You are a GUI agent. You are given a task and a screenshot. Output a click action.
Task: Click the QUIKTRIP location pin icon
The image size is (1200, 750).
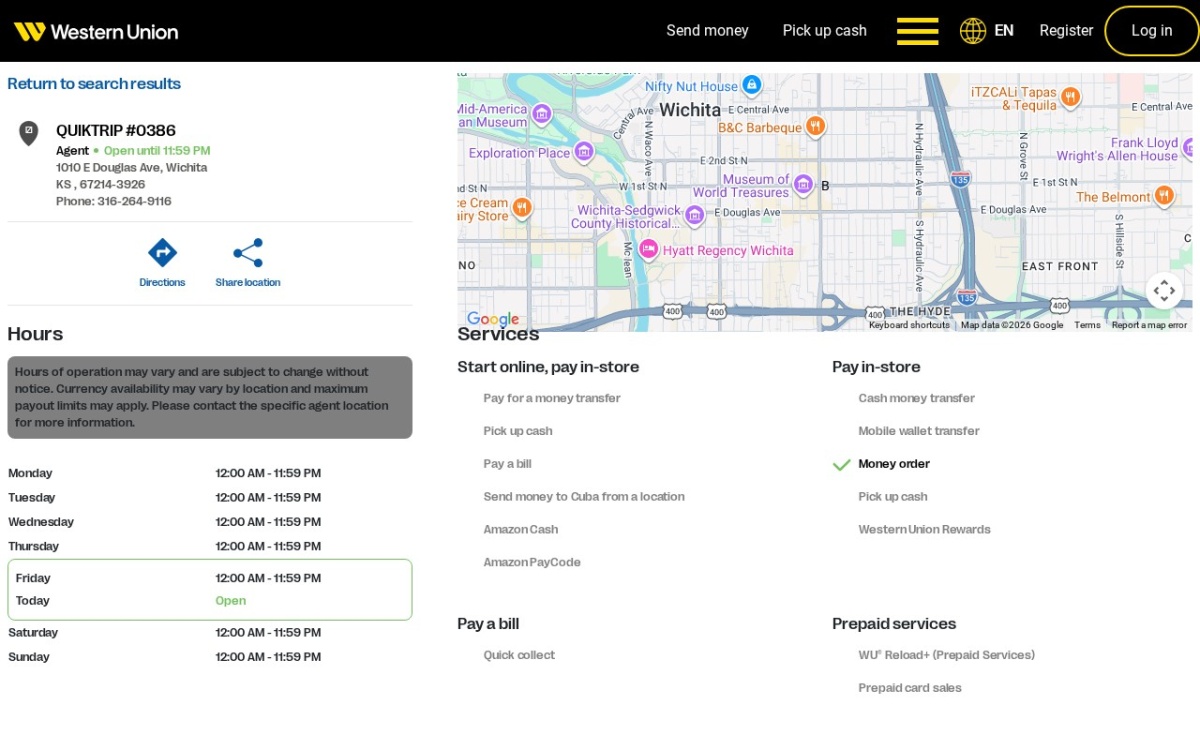click(29, 133)
